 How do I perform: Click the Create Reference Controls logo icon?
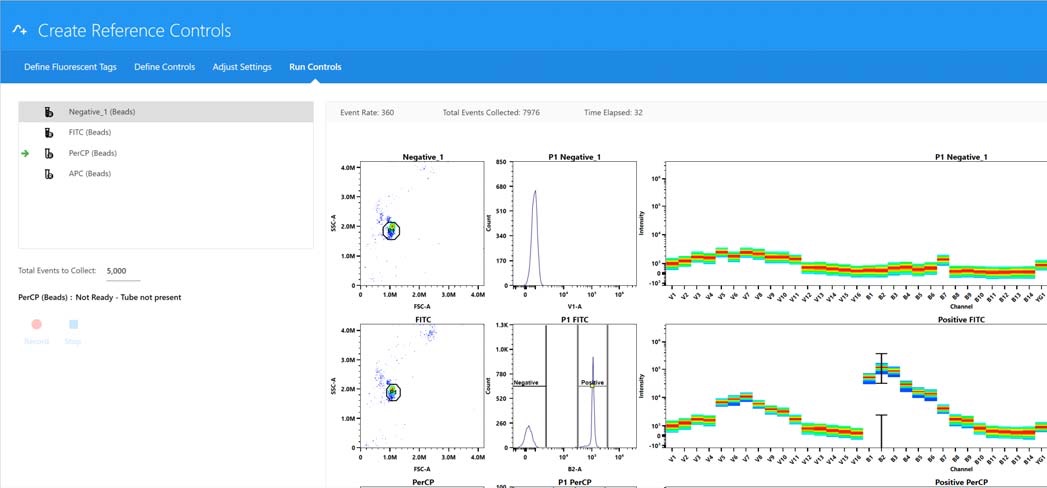click(19, 31)
